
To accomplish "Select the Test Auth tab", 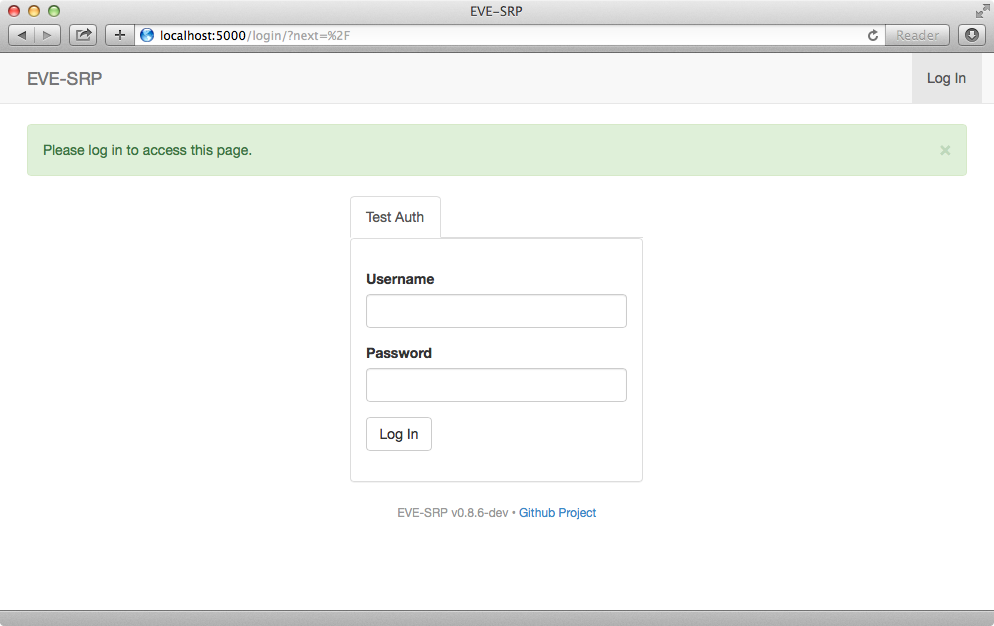I will pos(395,217).
